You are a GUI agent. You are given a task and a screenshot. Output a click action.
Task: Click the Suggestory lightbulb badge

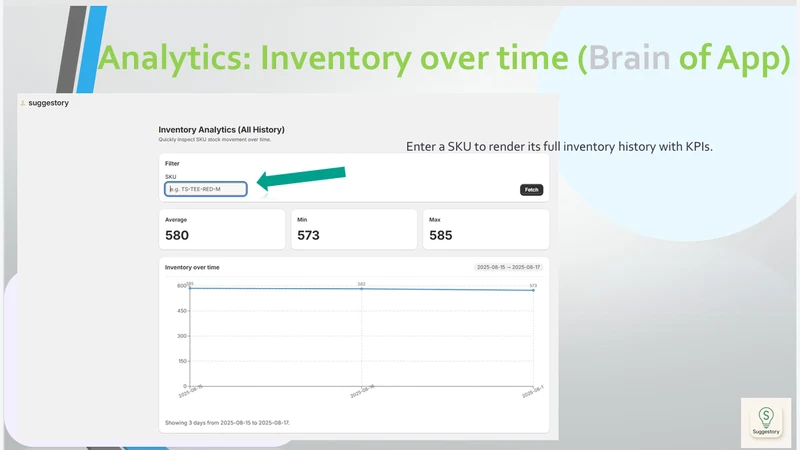pyautogui.click(x=766, y=421)
